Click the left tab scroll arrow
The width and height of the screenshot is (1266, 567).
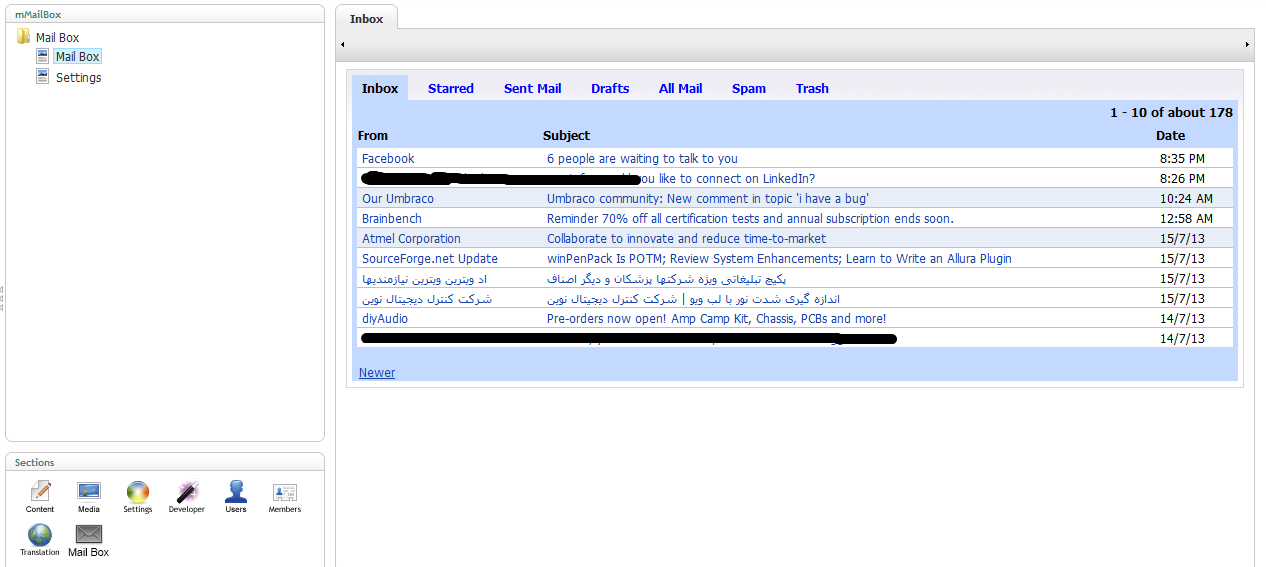(x=343, y=45)
